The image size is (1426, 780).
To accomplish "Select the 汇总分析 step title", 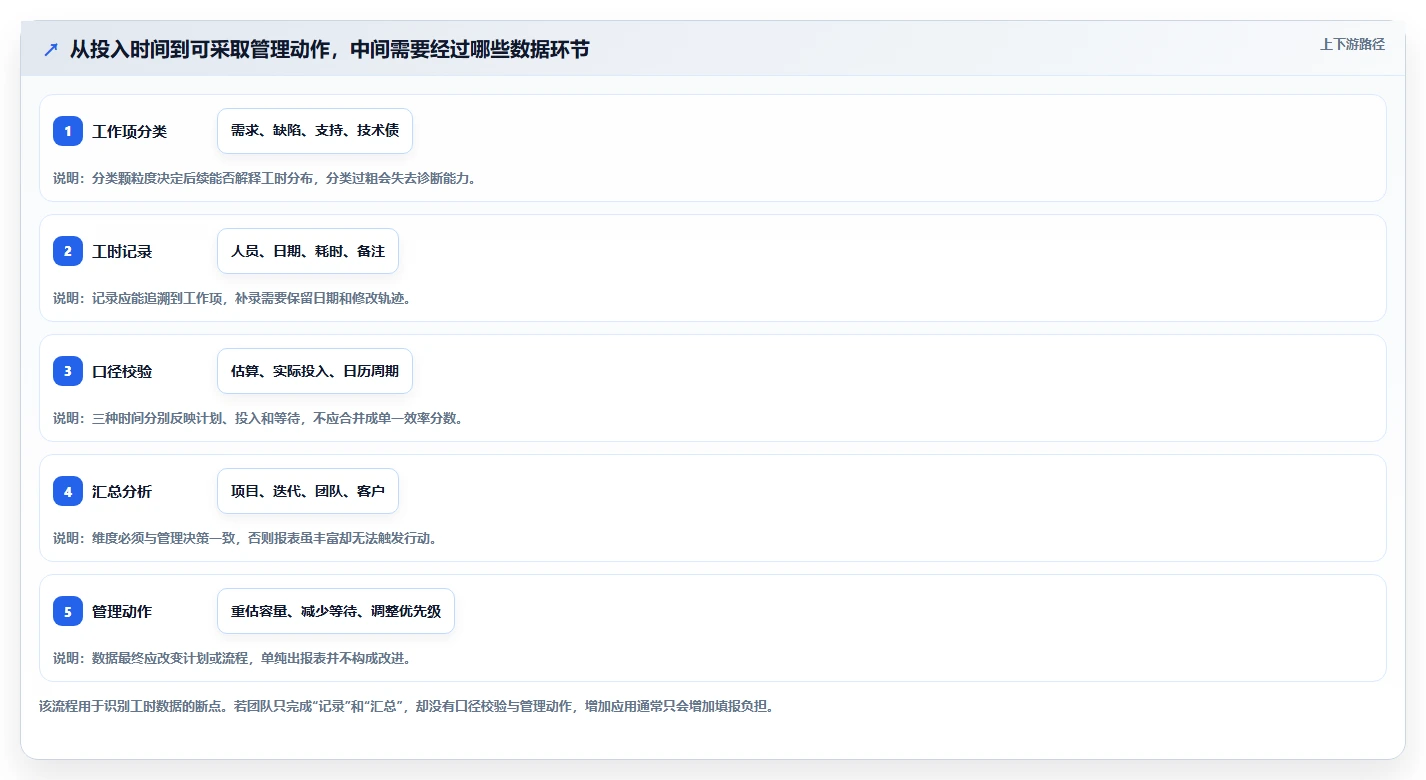I will coord(122,491).
